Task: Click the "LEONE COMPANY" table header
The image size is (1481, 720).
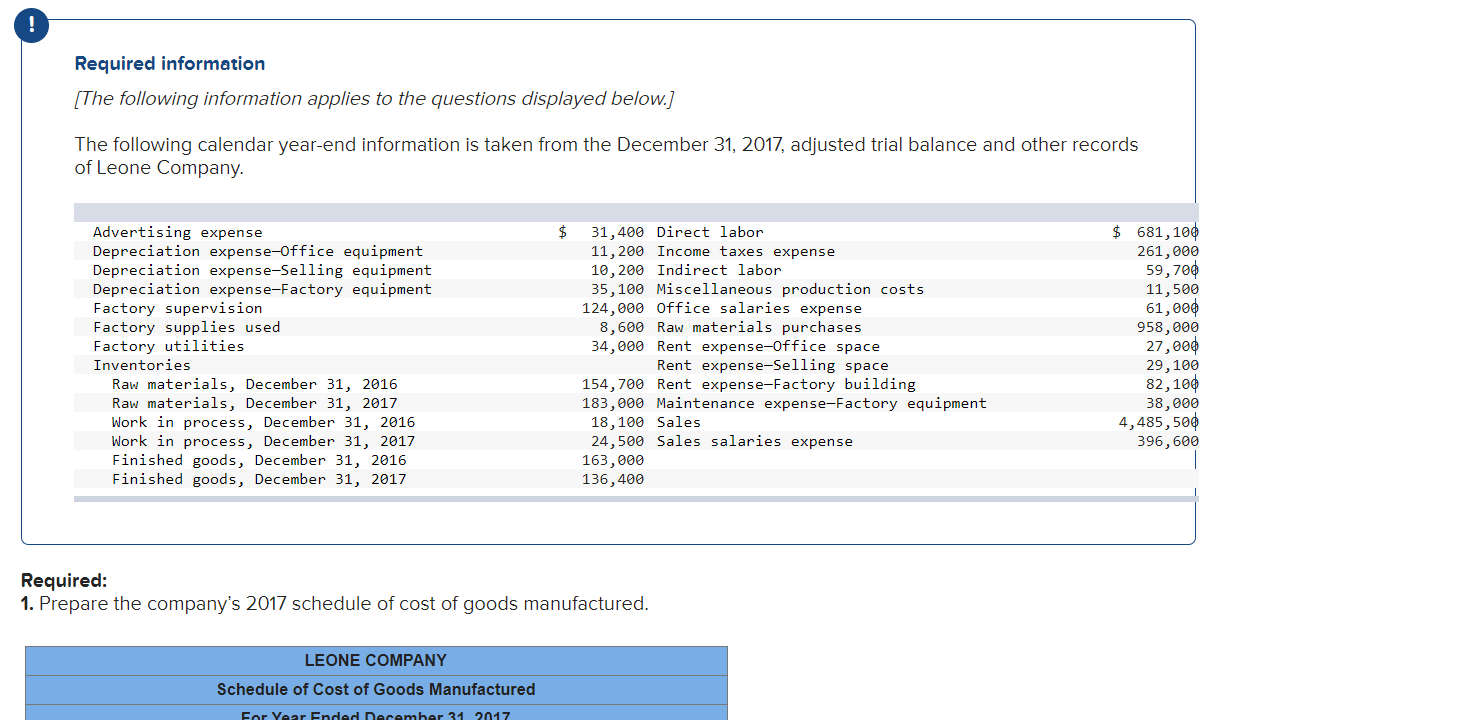Action: (376, 660)
